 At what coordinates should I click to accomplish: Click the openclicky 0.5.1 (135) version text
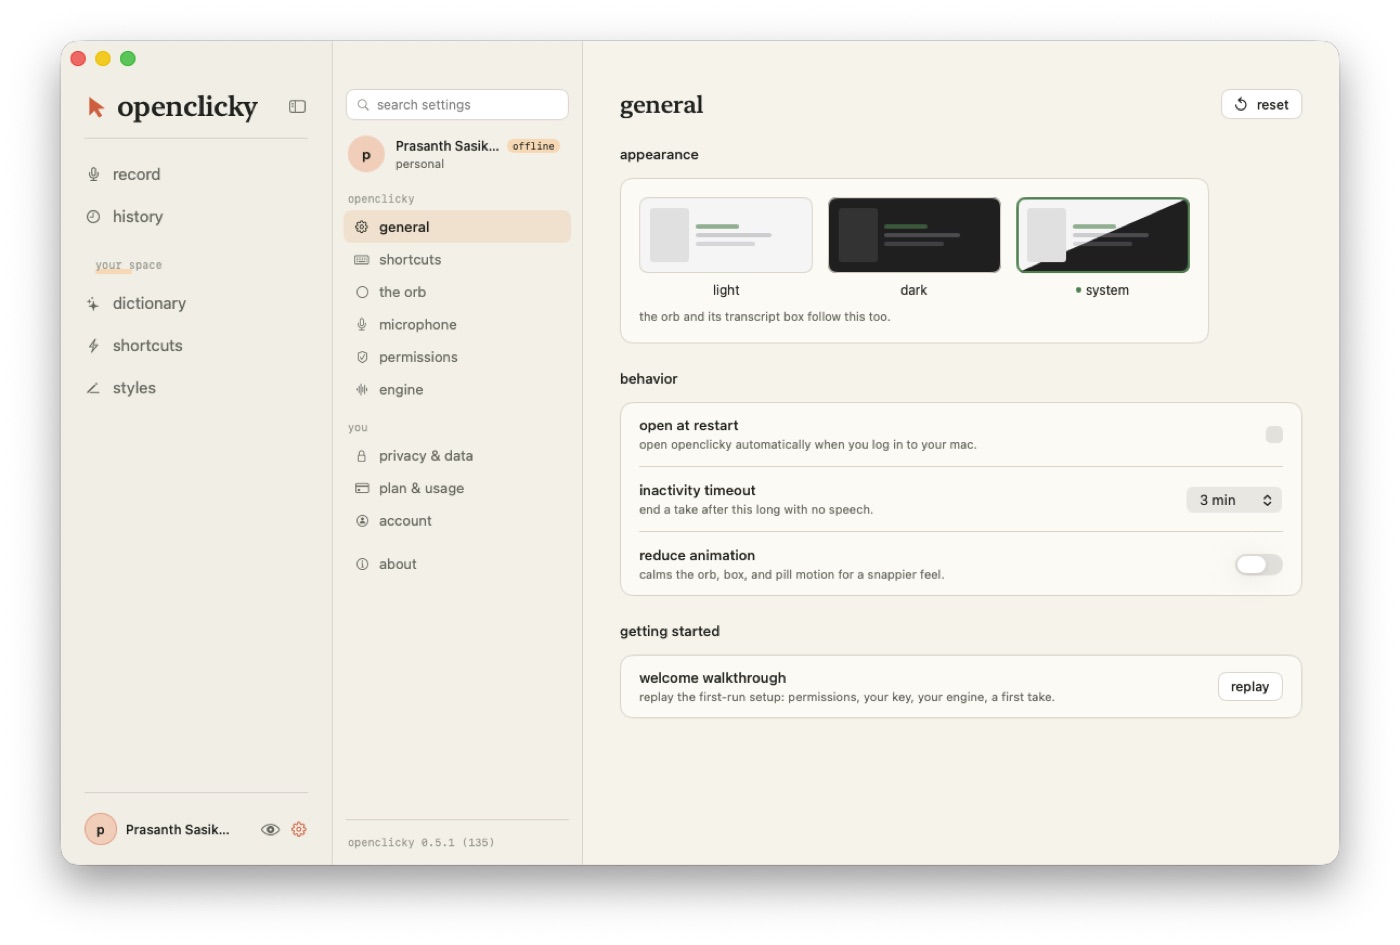pos(421,843)
